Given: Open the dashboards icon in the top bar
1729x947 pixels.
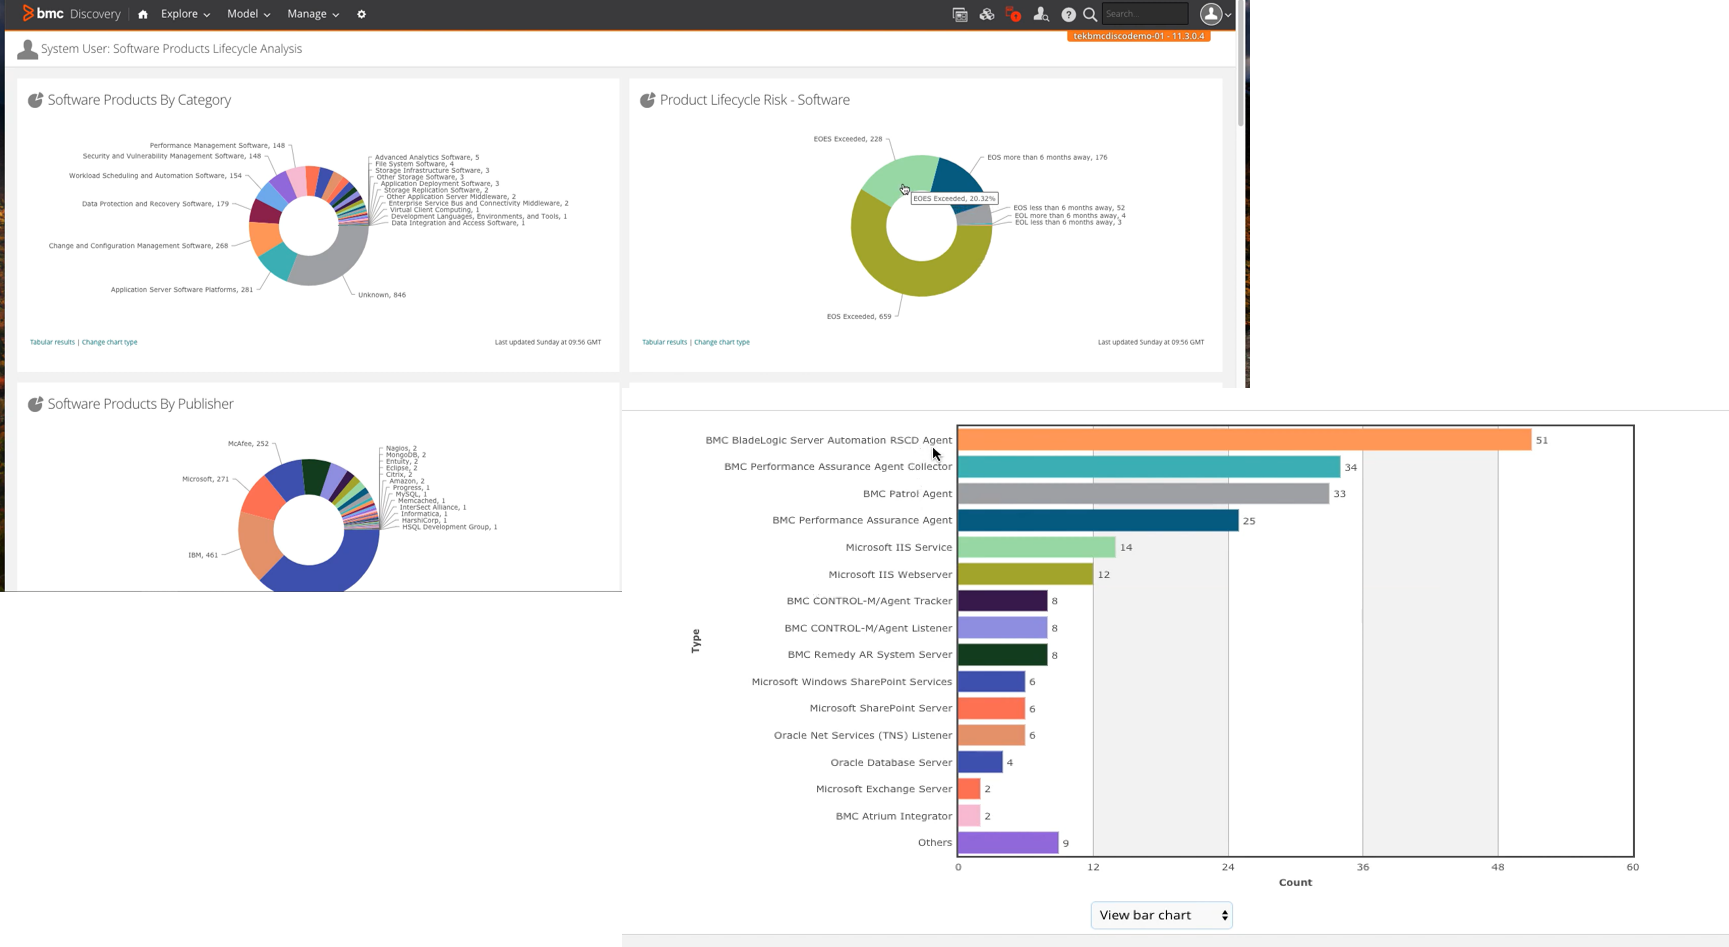Looking at the screenshot, I should (960, 14).
